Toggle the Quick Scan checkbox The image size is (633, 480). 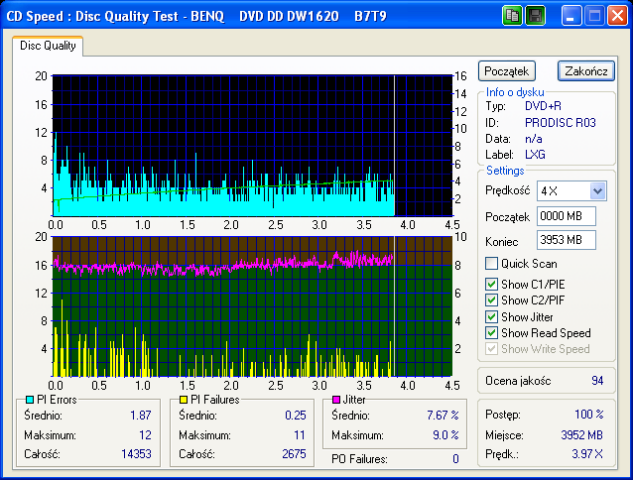[x=491, y=264]
